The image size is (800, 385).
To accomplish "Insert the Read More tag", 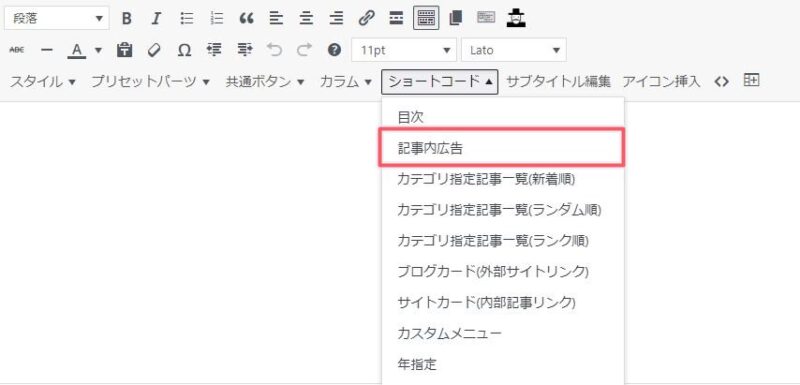I will 396,19.
